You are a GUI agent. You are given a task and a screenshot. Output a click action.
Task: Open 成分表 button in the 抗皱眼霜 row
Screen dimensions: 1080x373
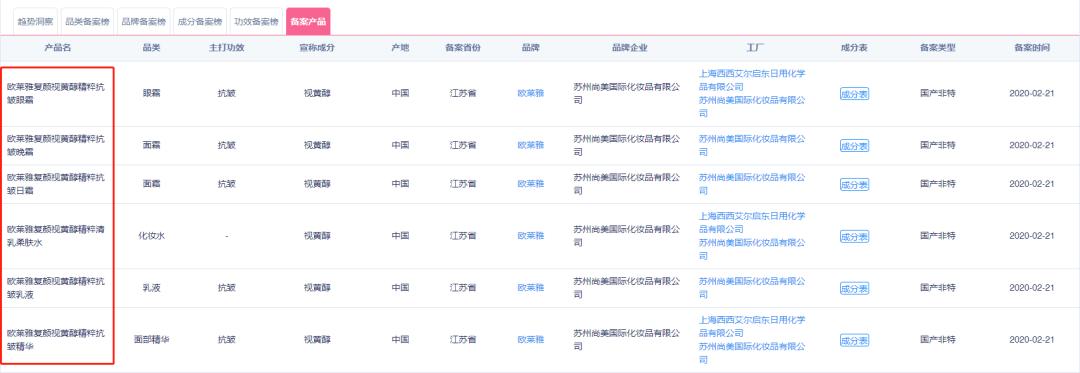[854, 94]
